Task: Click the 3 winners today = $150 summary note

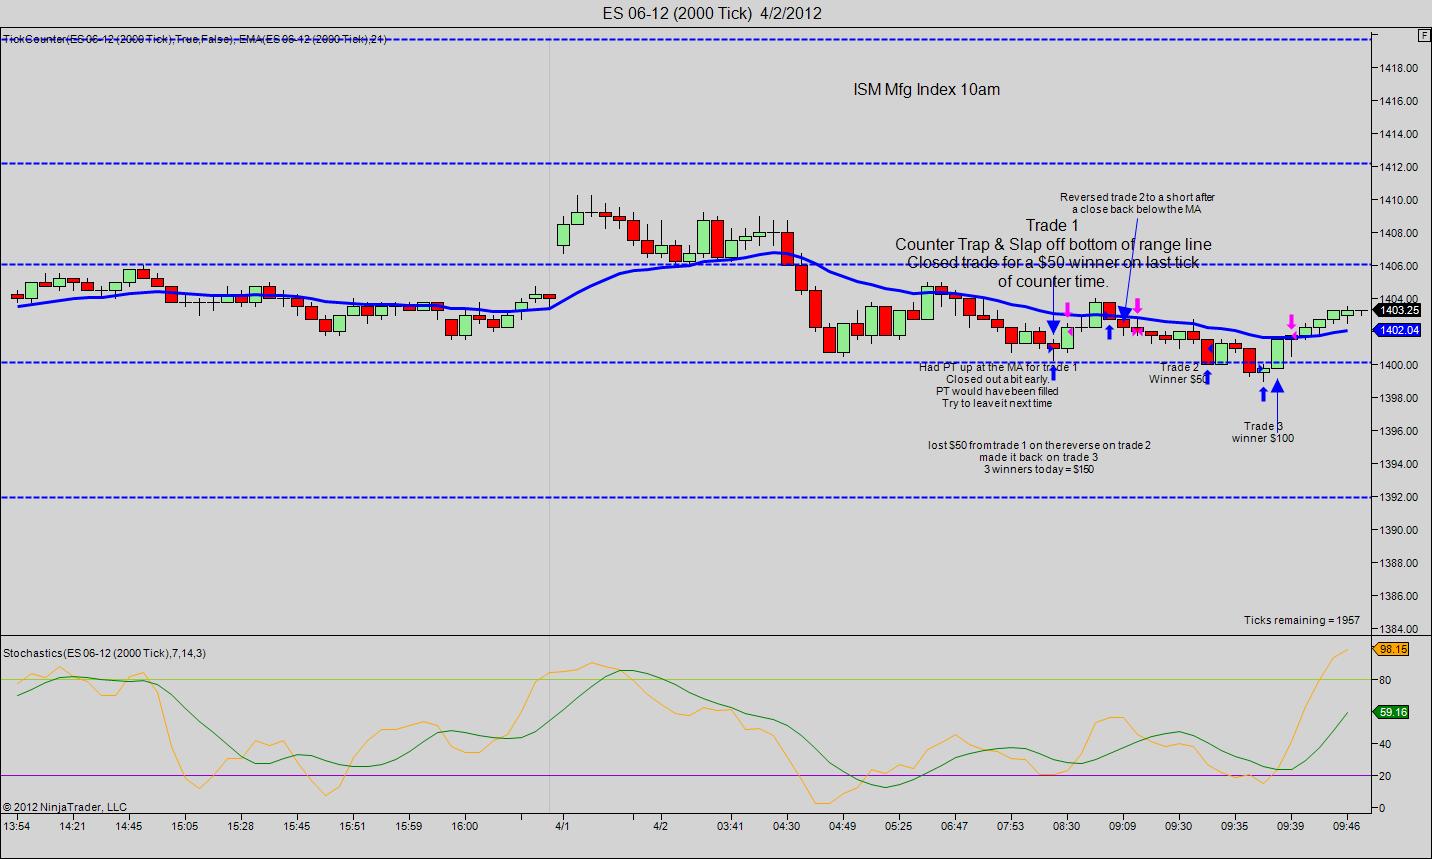Action: tap(1039, 469)
